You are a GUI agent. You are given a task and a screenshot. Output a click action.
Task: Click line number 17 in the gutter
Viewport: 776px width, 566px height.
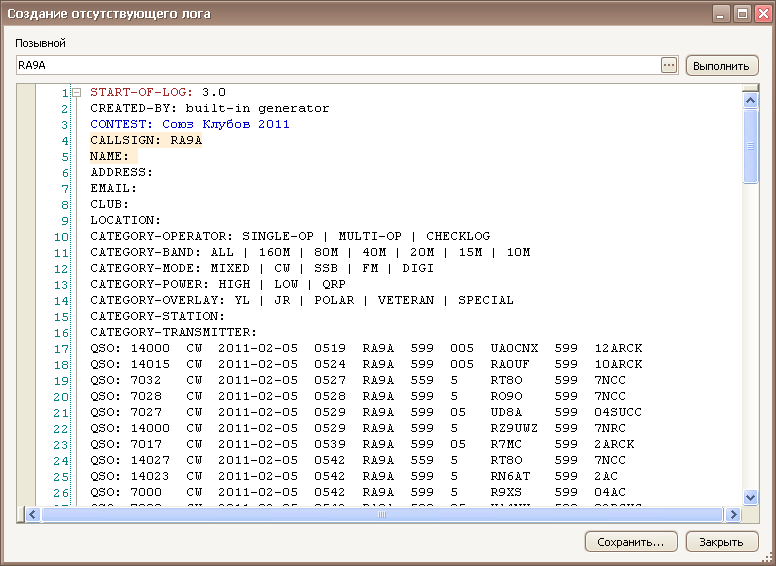tap(62, 348)
